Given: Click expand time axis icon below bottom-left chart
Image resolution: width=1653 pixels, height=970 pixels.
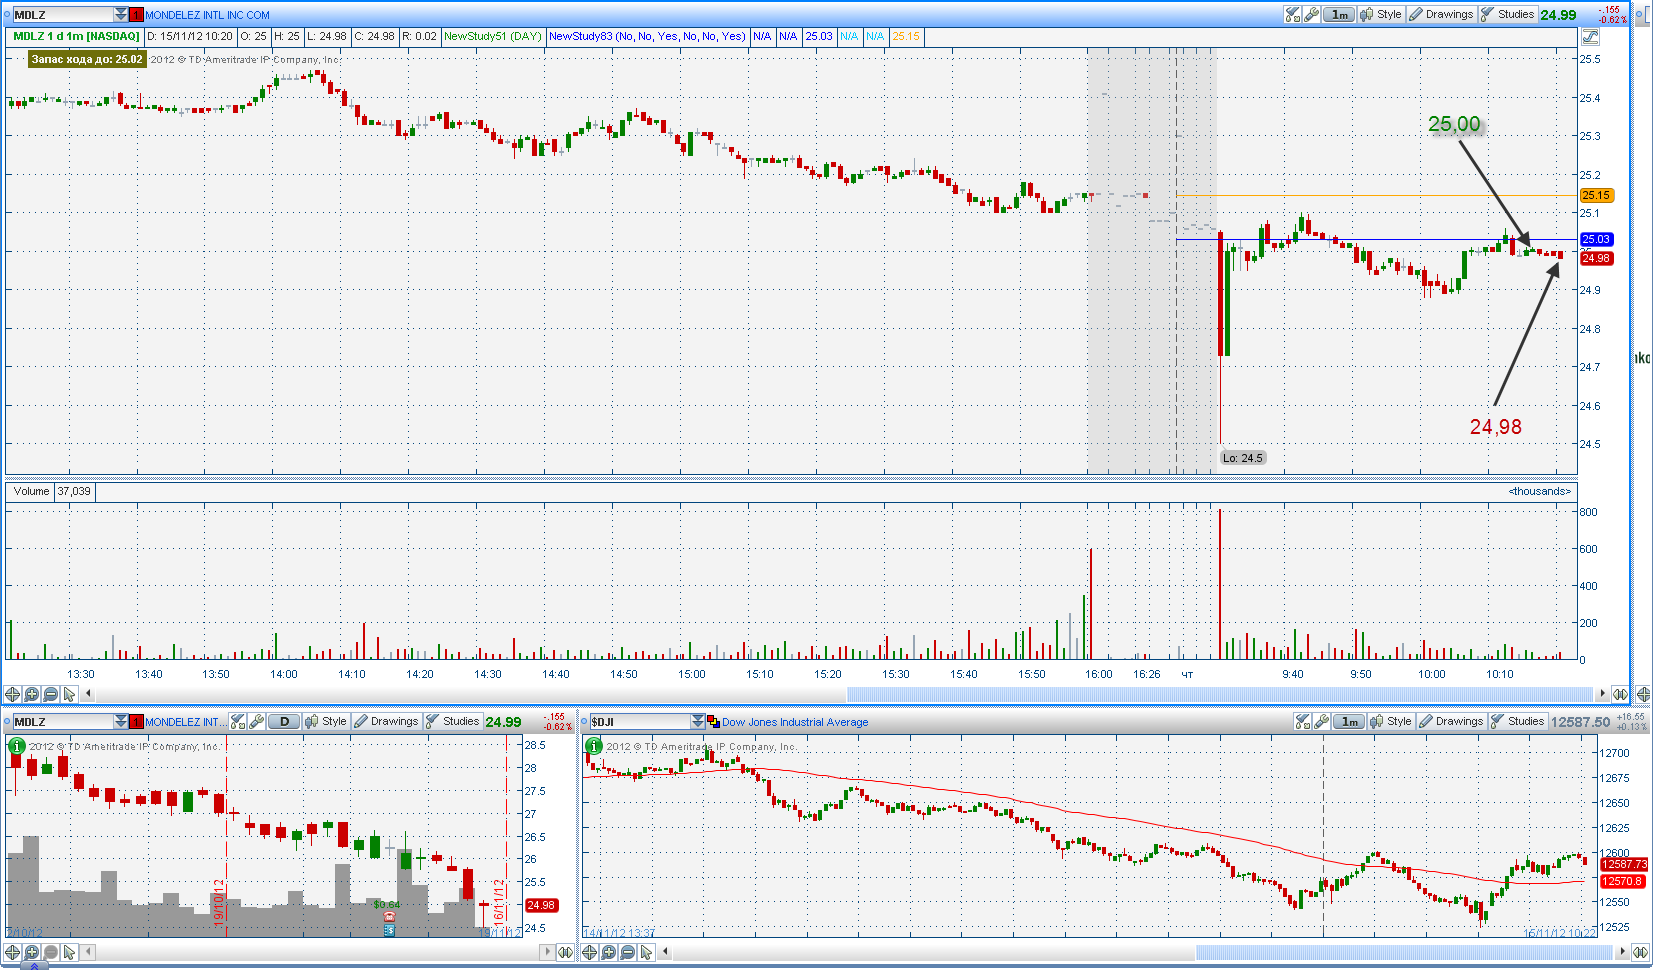Looking at the screenshot, I should [566, 952].
